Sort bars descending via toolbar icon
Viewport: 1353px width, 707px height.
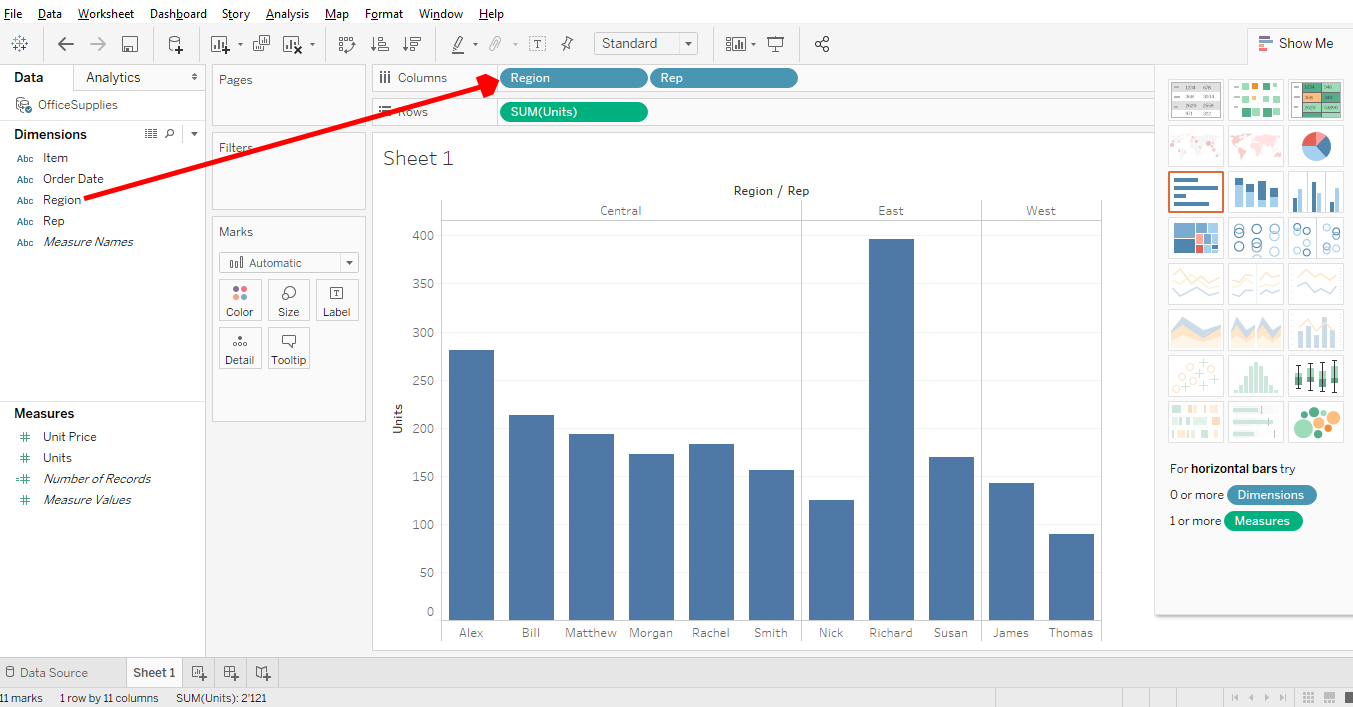click(x=411, y=44)
